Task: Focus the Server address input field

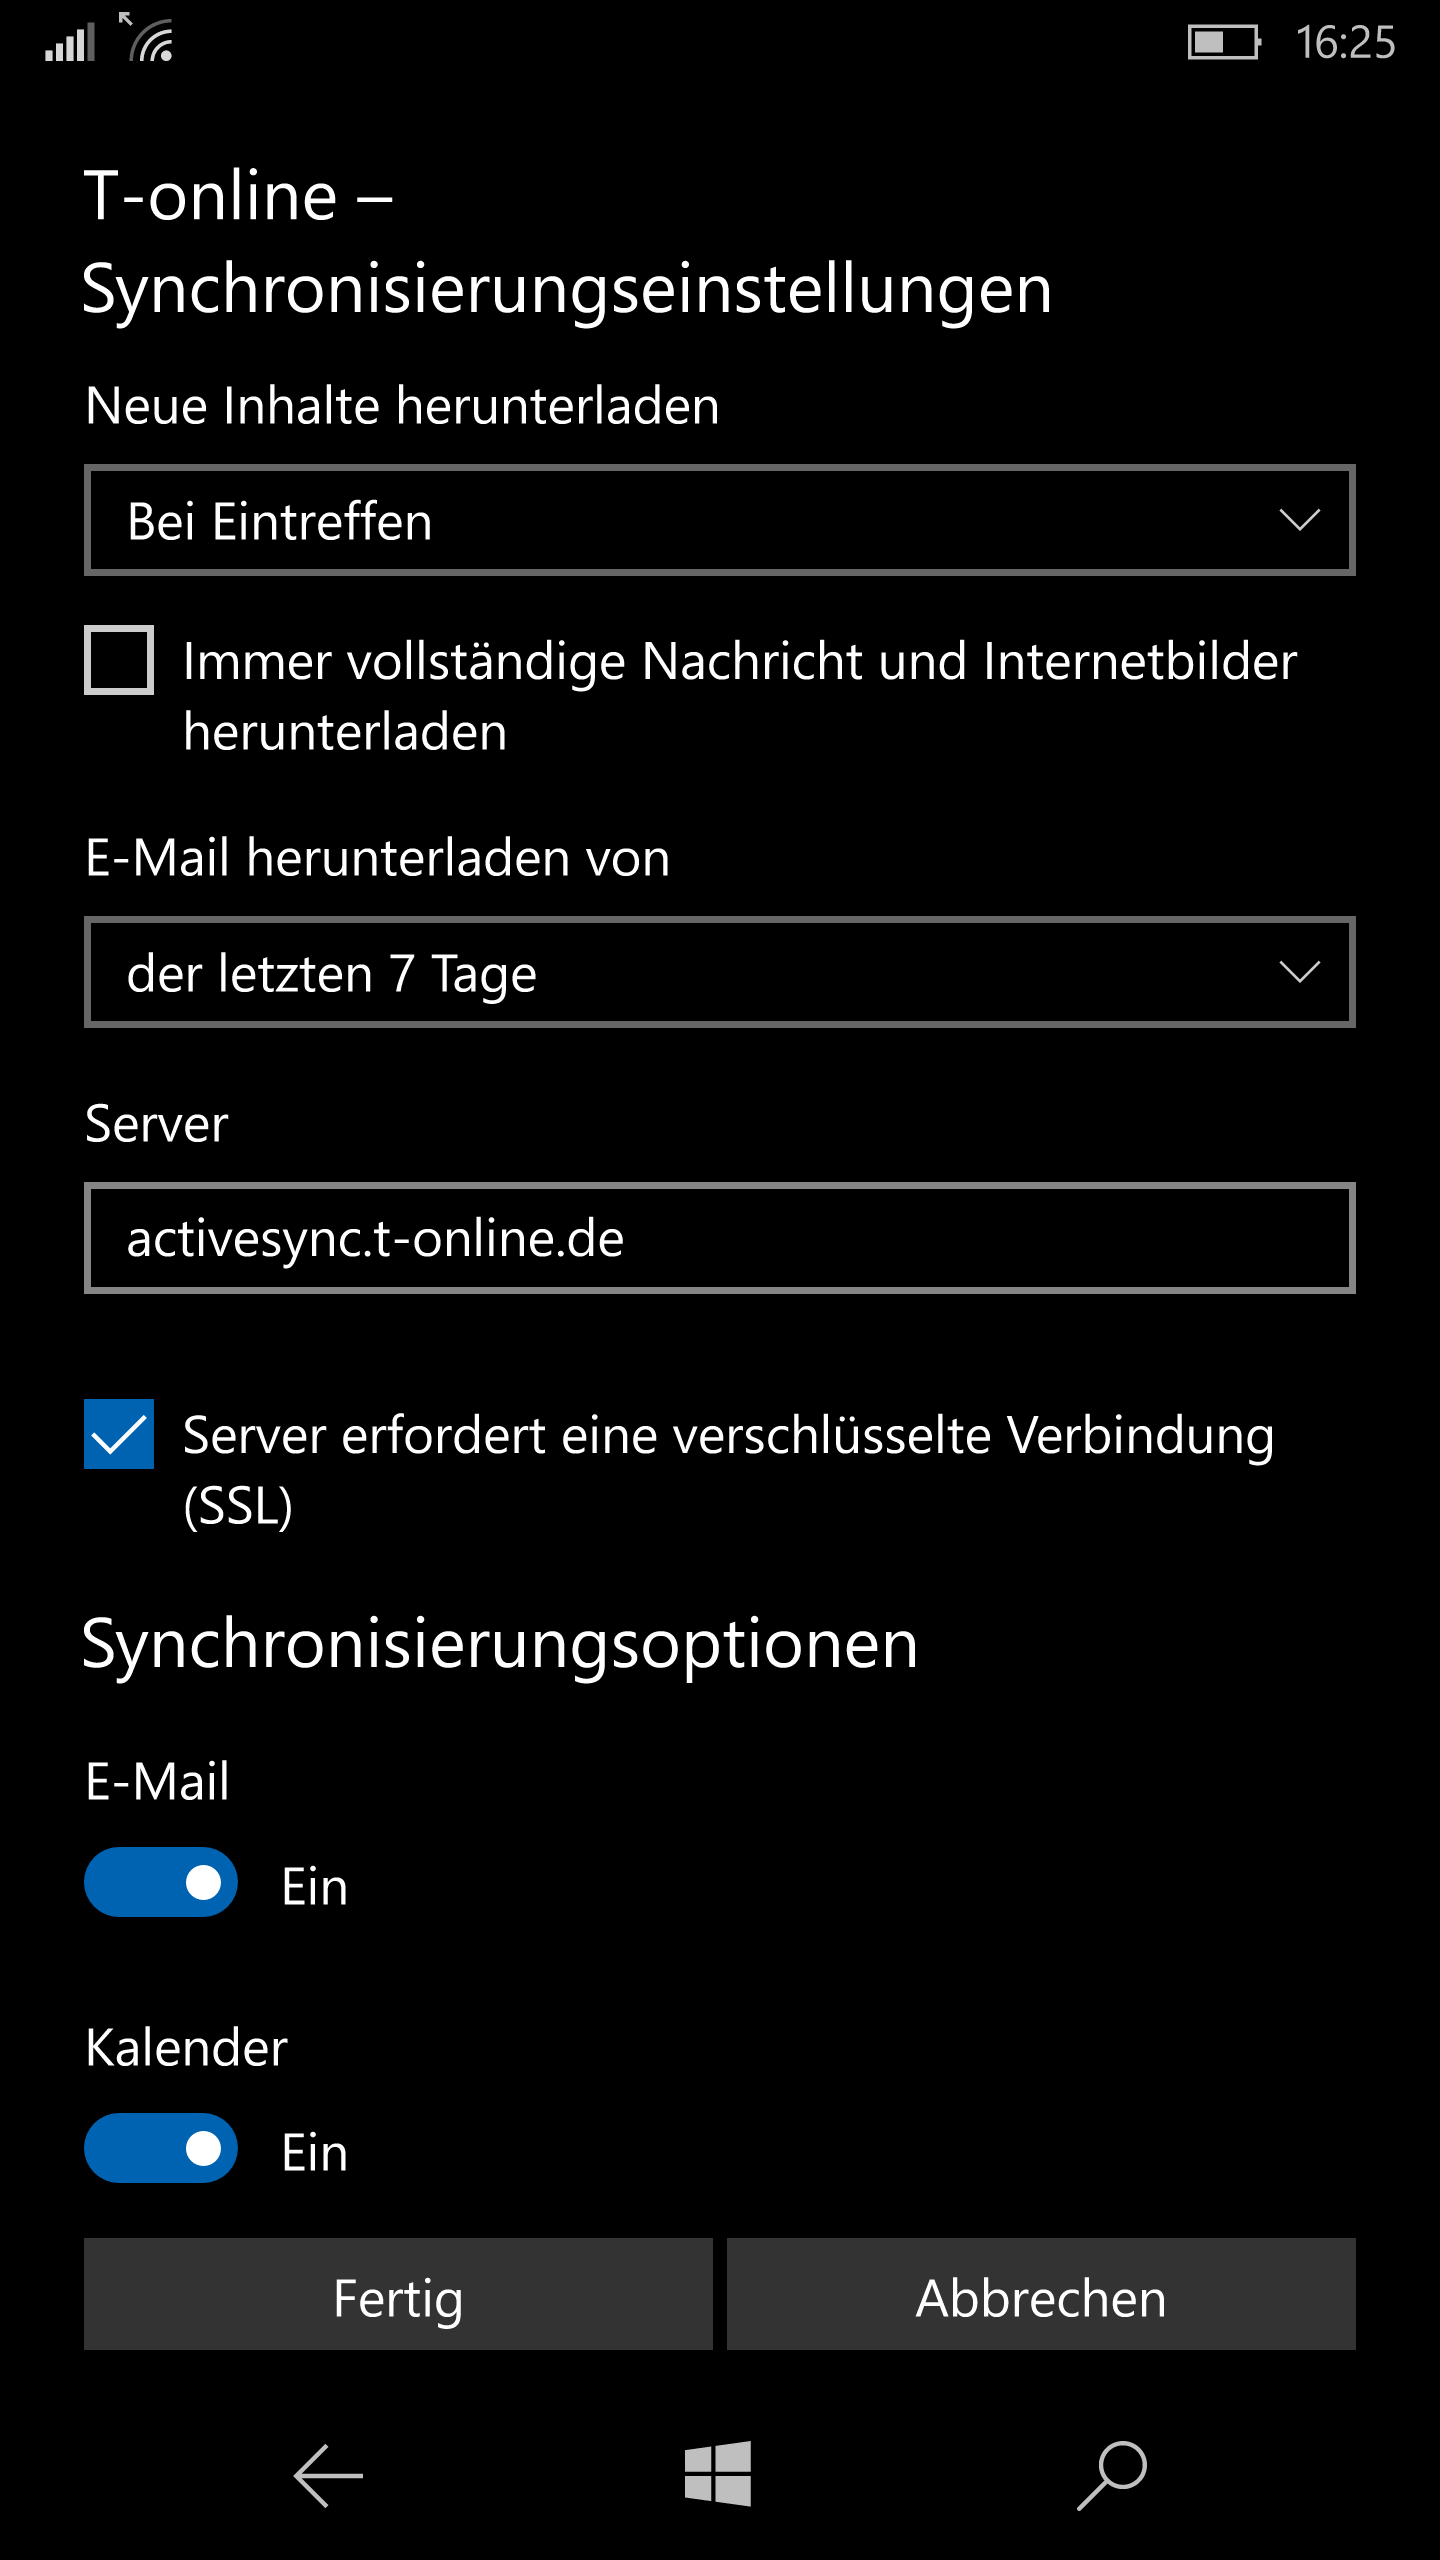Action: [x=720, y=1238]
